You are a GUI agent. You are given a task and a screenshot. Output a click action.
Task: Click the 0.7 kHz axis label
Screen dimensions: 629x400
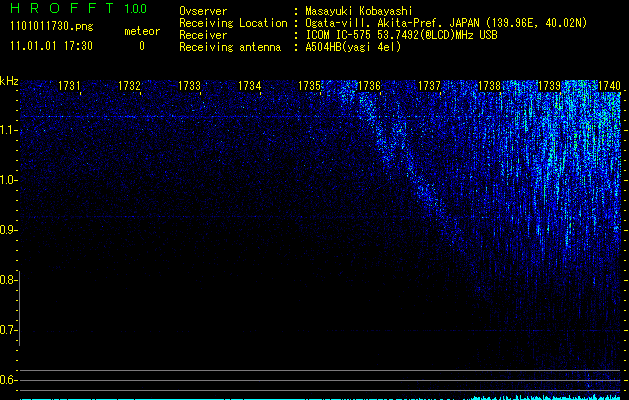[8, 330]
